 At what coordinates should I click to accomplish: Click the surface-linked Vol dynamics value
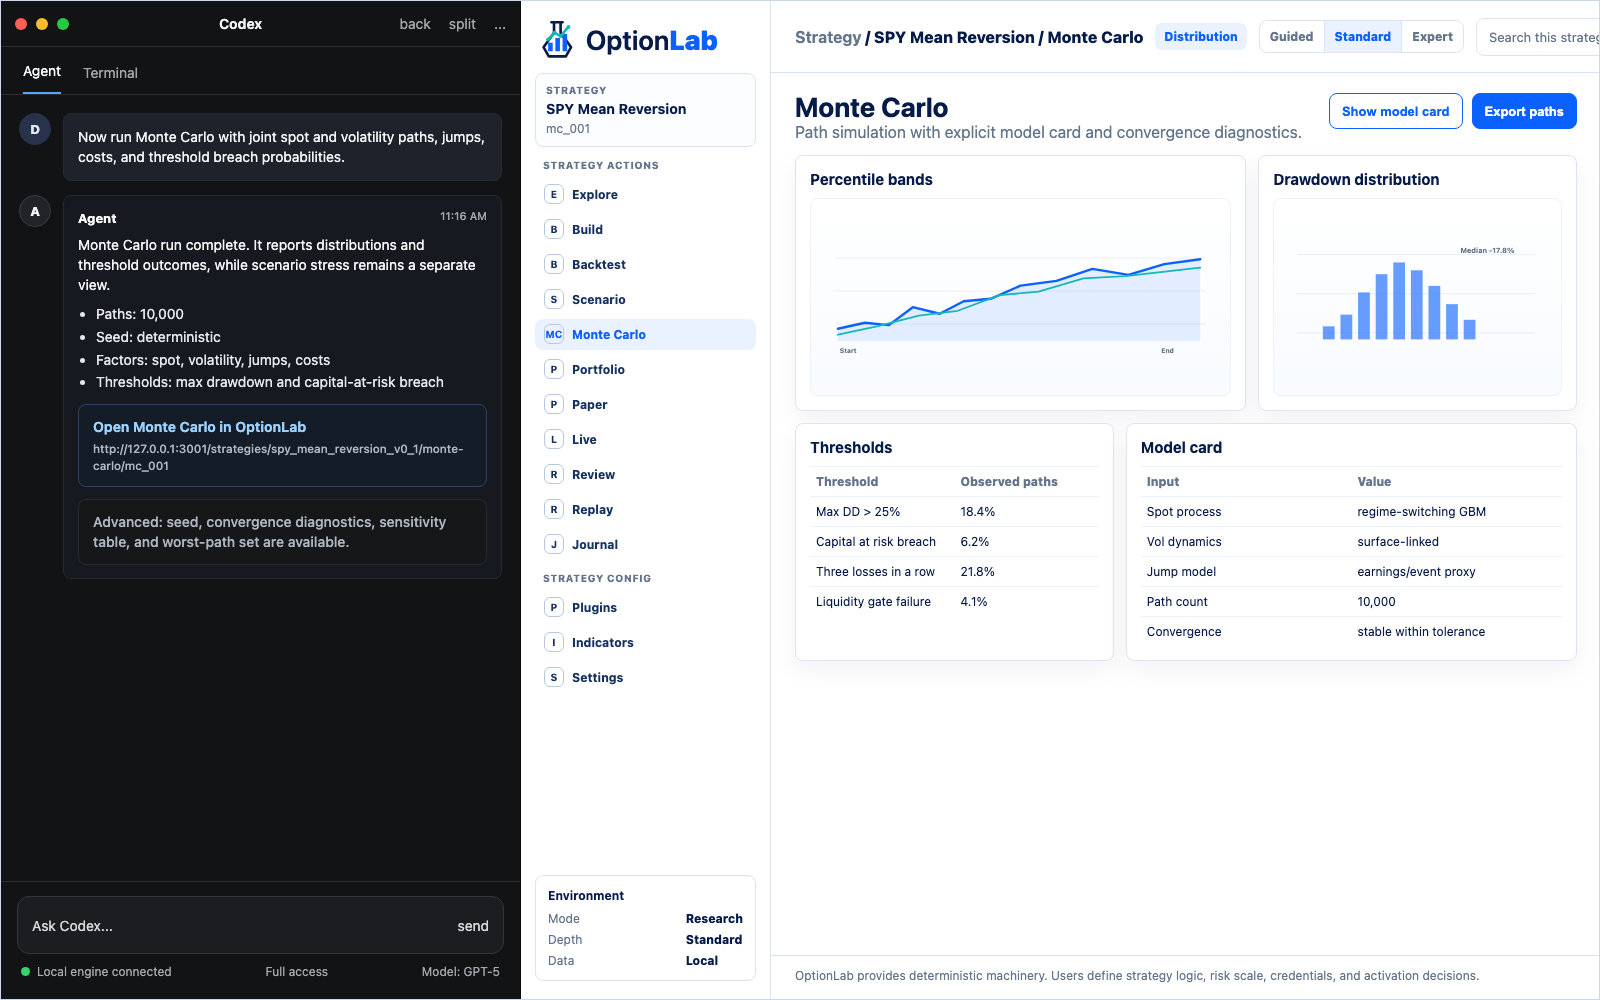tap(1398, 542)
